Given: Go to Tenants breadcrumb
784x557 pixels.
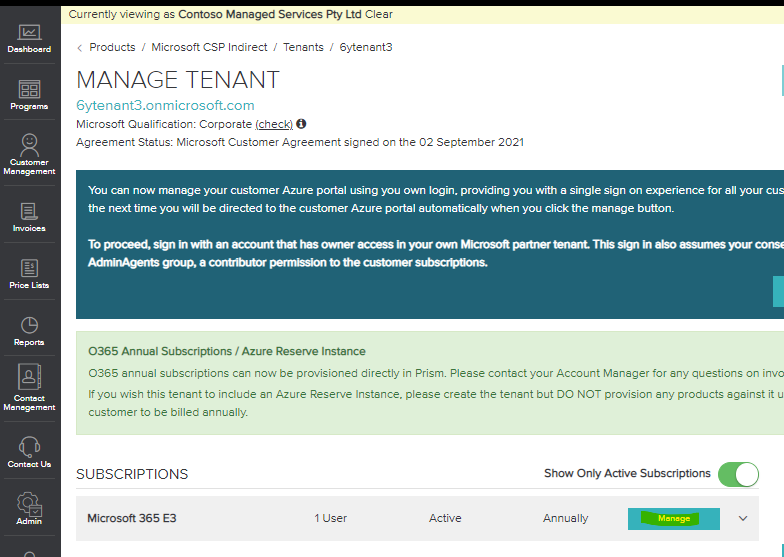Looking at the screenshot, I should (x=303, y=47).
